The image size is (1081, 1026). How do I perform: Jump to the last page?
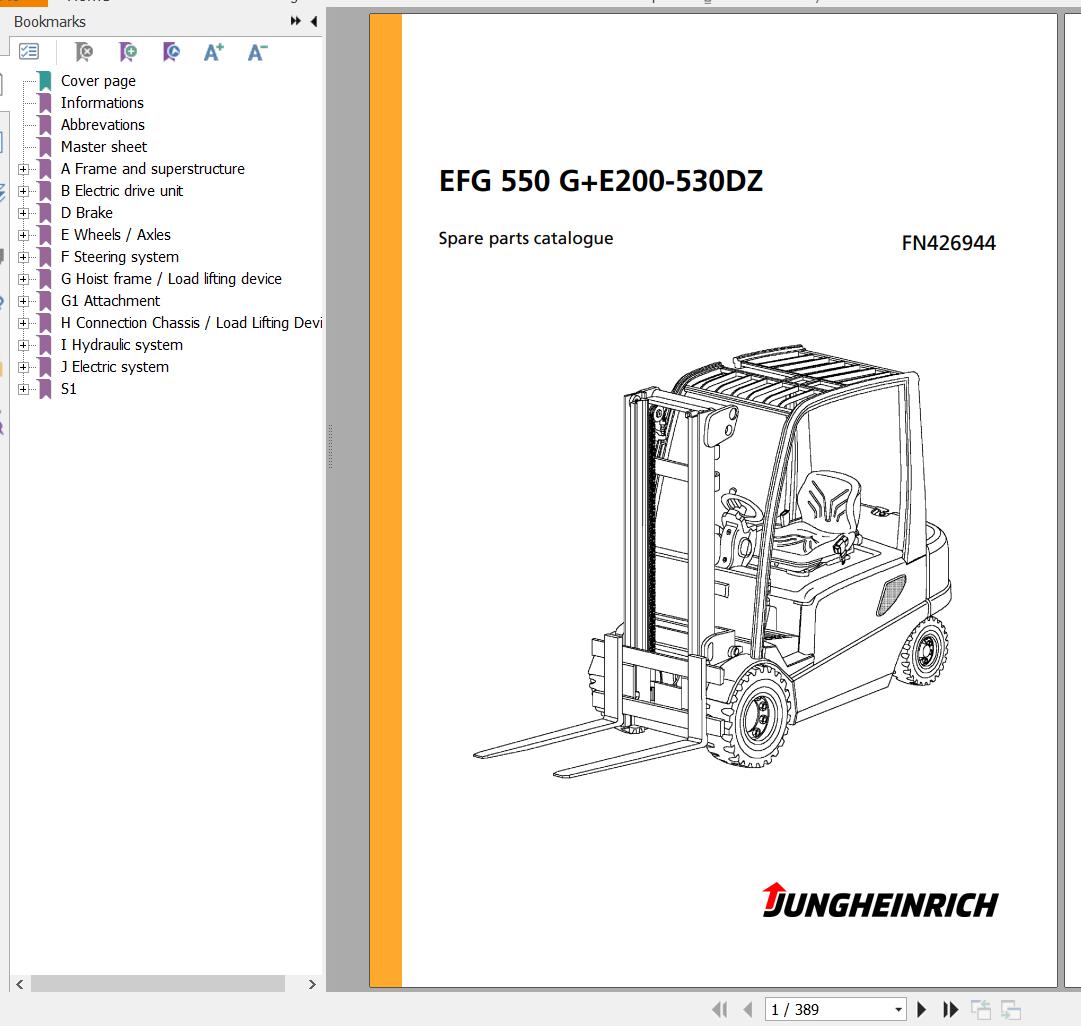(951, 1010)
